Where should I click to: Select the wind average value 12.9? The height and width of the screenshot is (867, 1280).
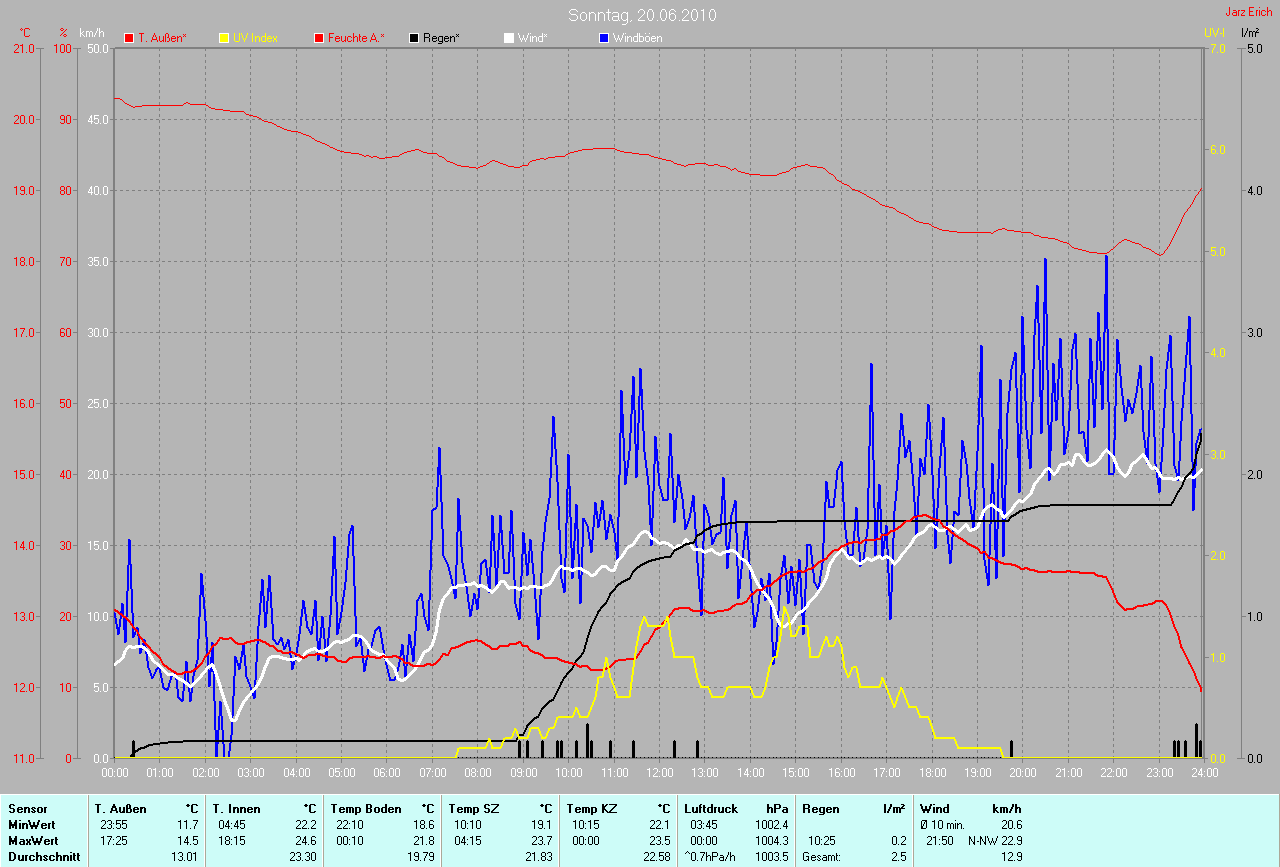point(1010,856)
